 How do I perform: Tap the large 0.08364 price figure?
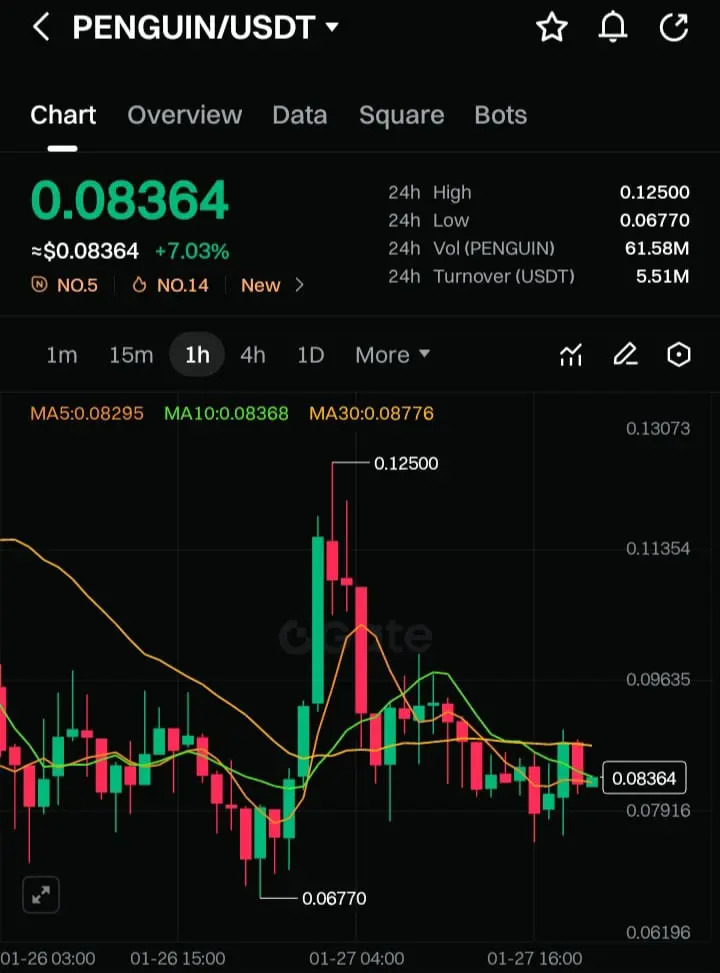click(130, 200)
